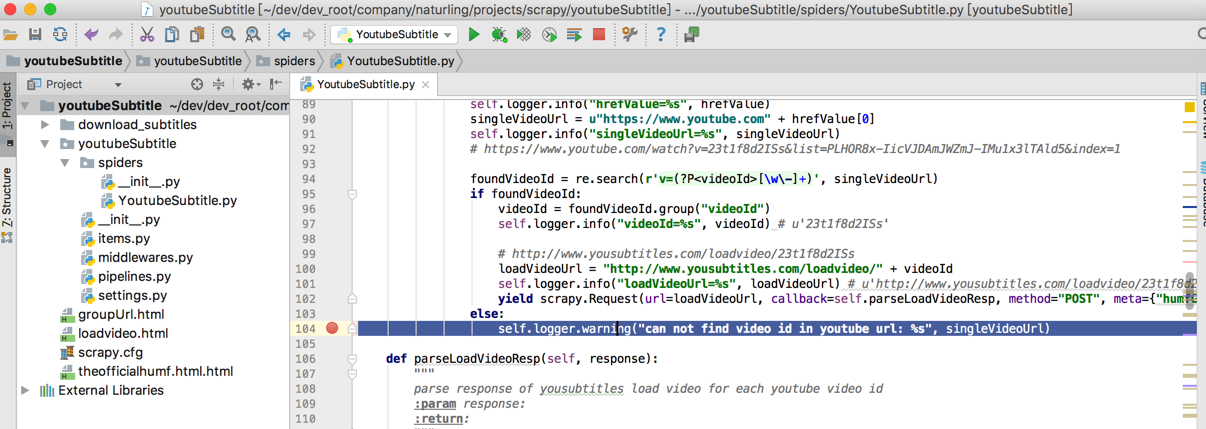The height and width of the screenshot is (429, 1206).
Task: Close the YoutubeSubtitle.py editor tab
Action: 426,85
